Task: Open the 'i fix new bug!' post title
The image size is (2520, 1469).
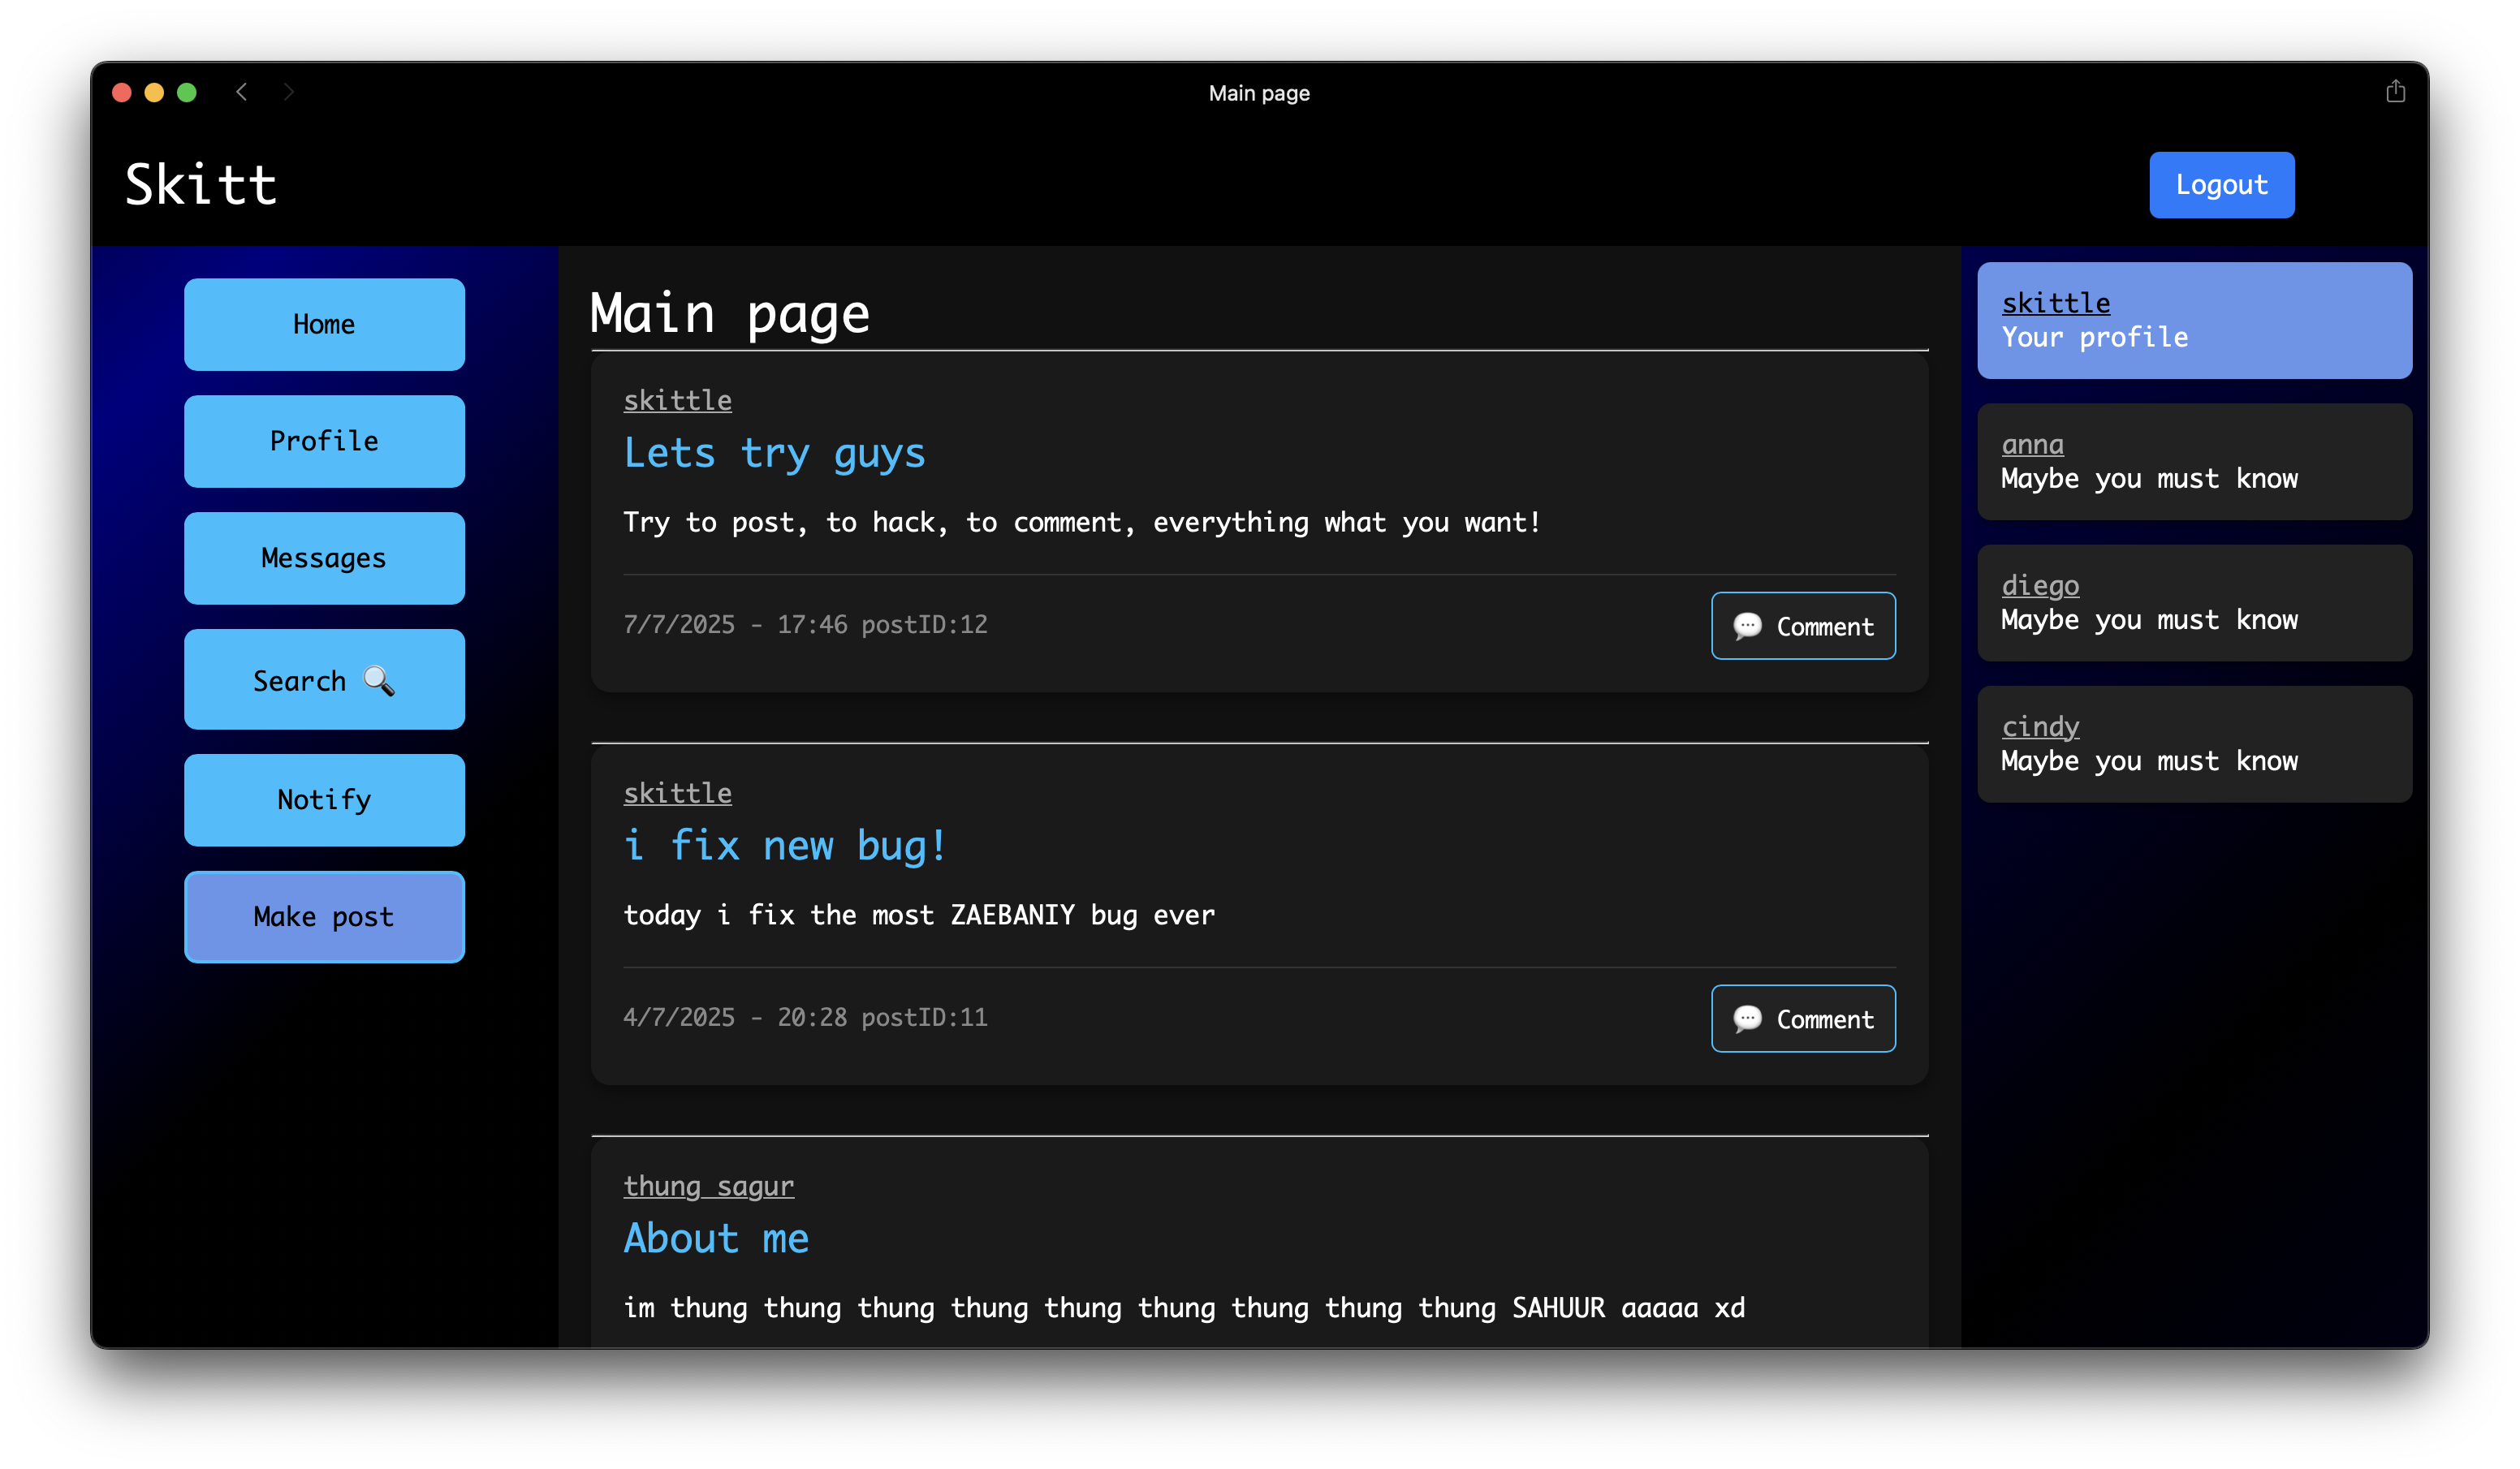Action: coord(784,846)
